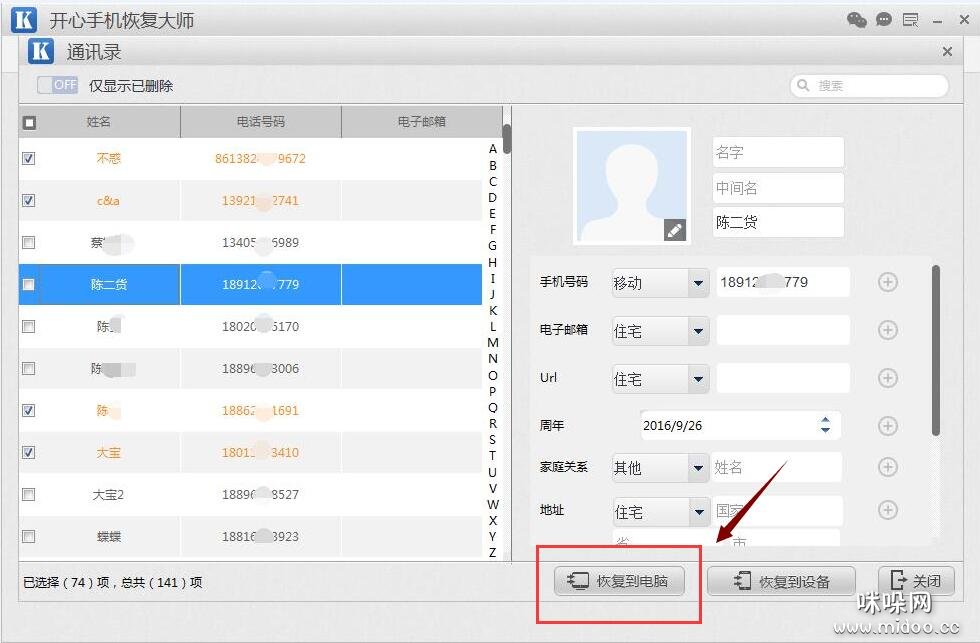Select the 大宝2 contact name

(x=108, y=495)
